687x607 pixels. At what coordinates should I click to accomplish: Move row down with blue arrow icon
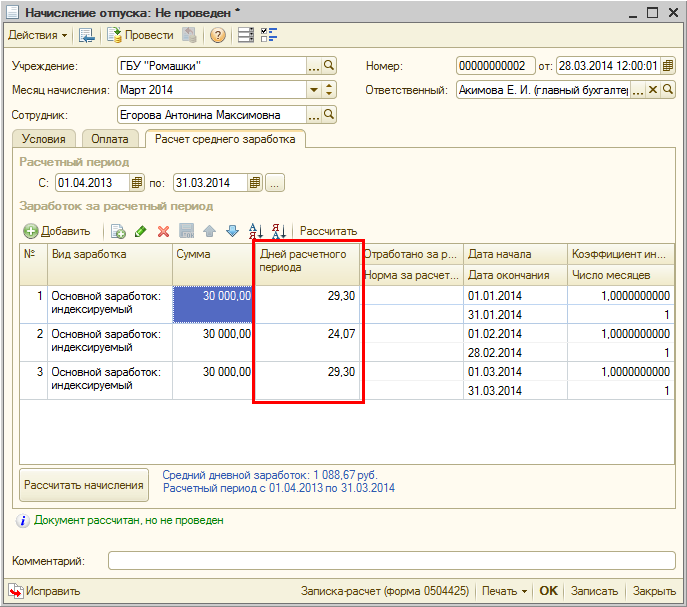point(232,231)
